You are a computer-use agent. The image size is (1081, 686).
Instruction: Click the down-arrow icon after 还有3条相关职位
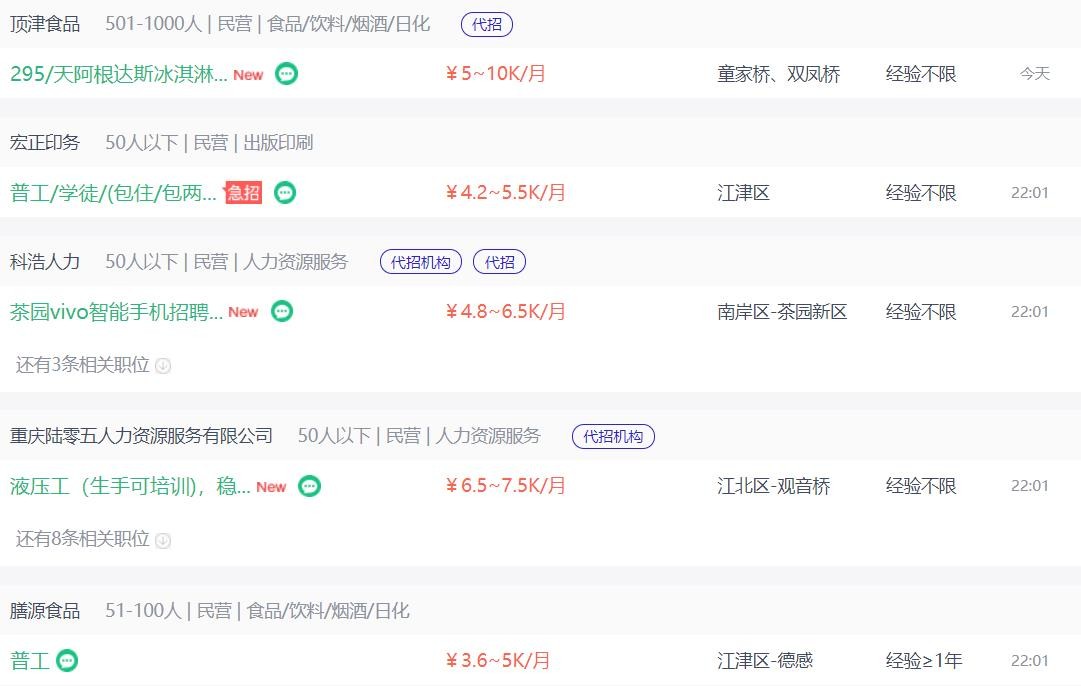pos(163,365)
